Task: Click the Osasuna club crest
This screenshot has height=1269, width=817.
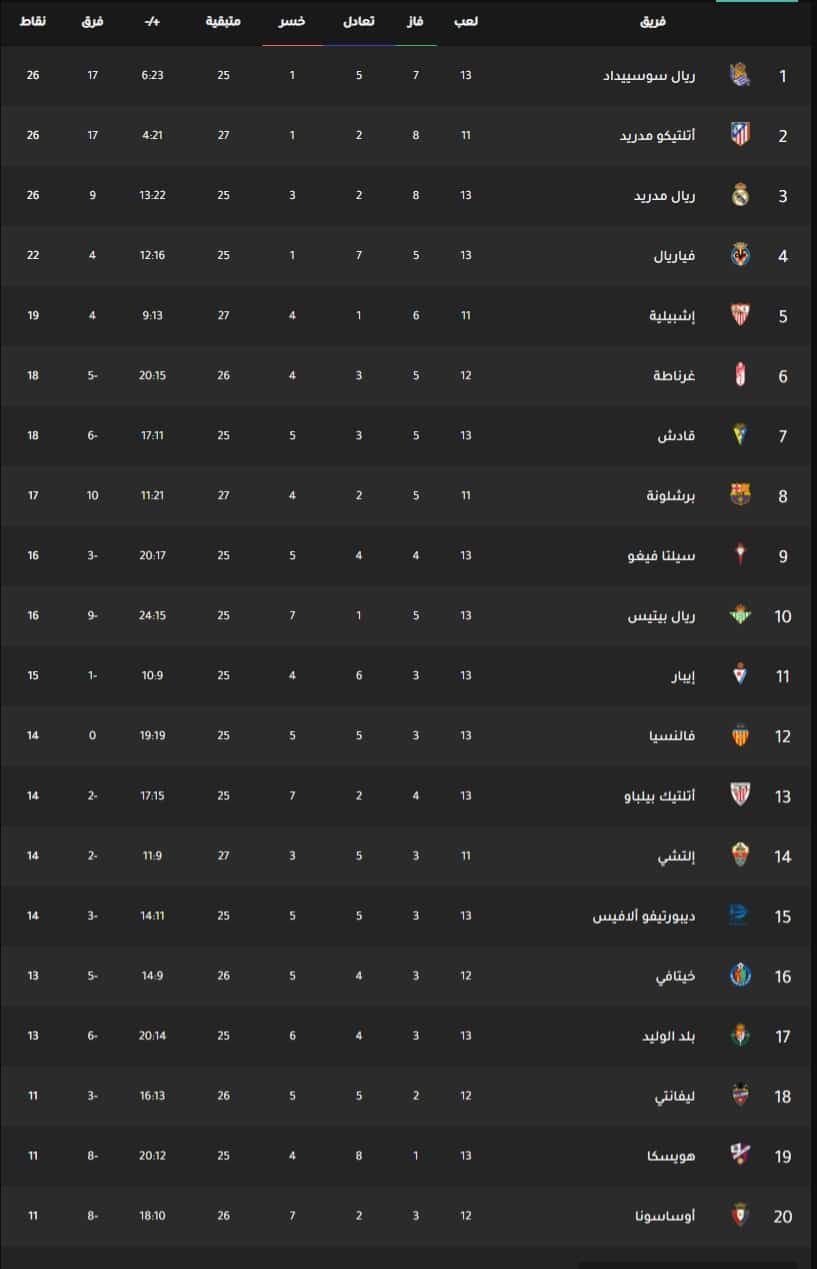Action: [740, 1215]
